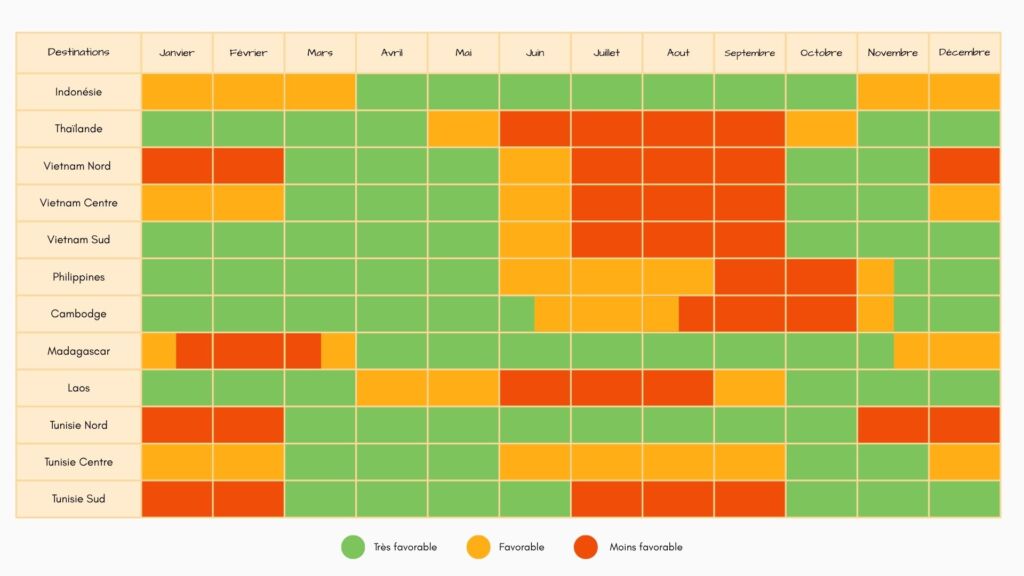Click Tunisie Nord's red Décembre cell
Image resolution: width=1024 pixels, height=576 pixels.
pos(964,425)
